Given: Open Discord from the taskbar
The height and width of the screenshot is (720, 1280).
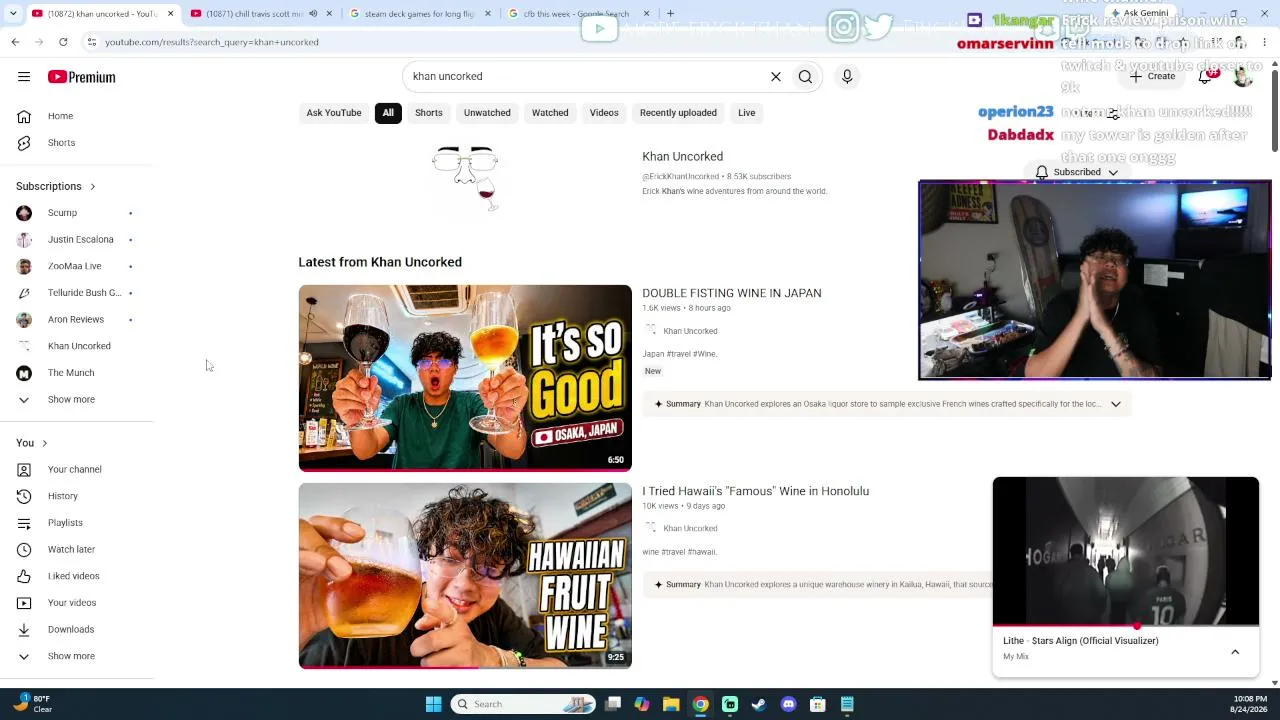Looking at the screenshot, I should click(788, 704).
